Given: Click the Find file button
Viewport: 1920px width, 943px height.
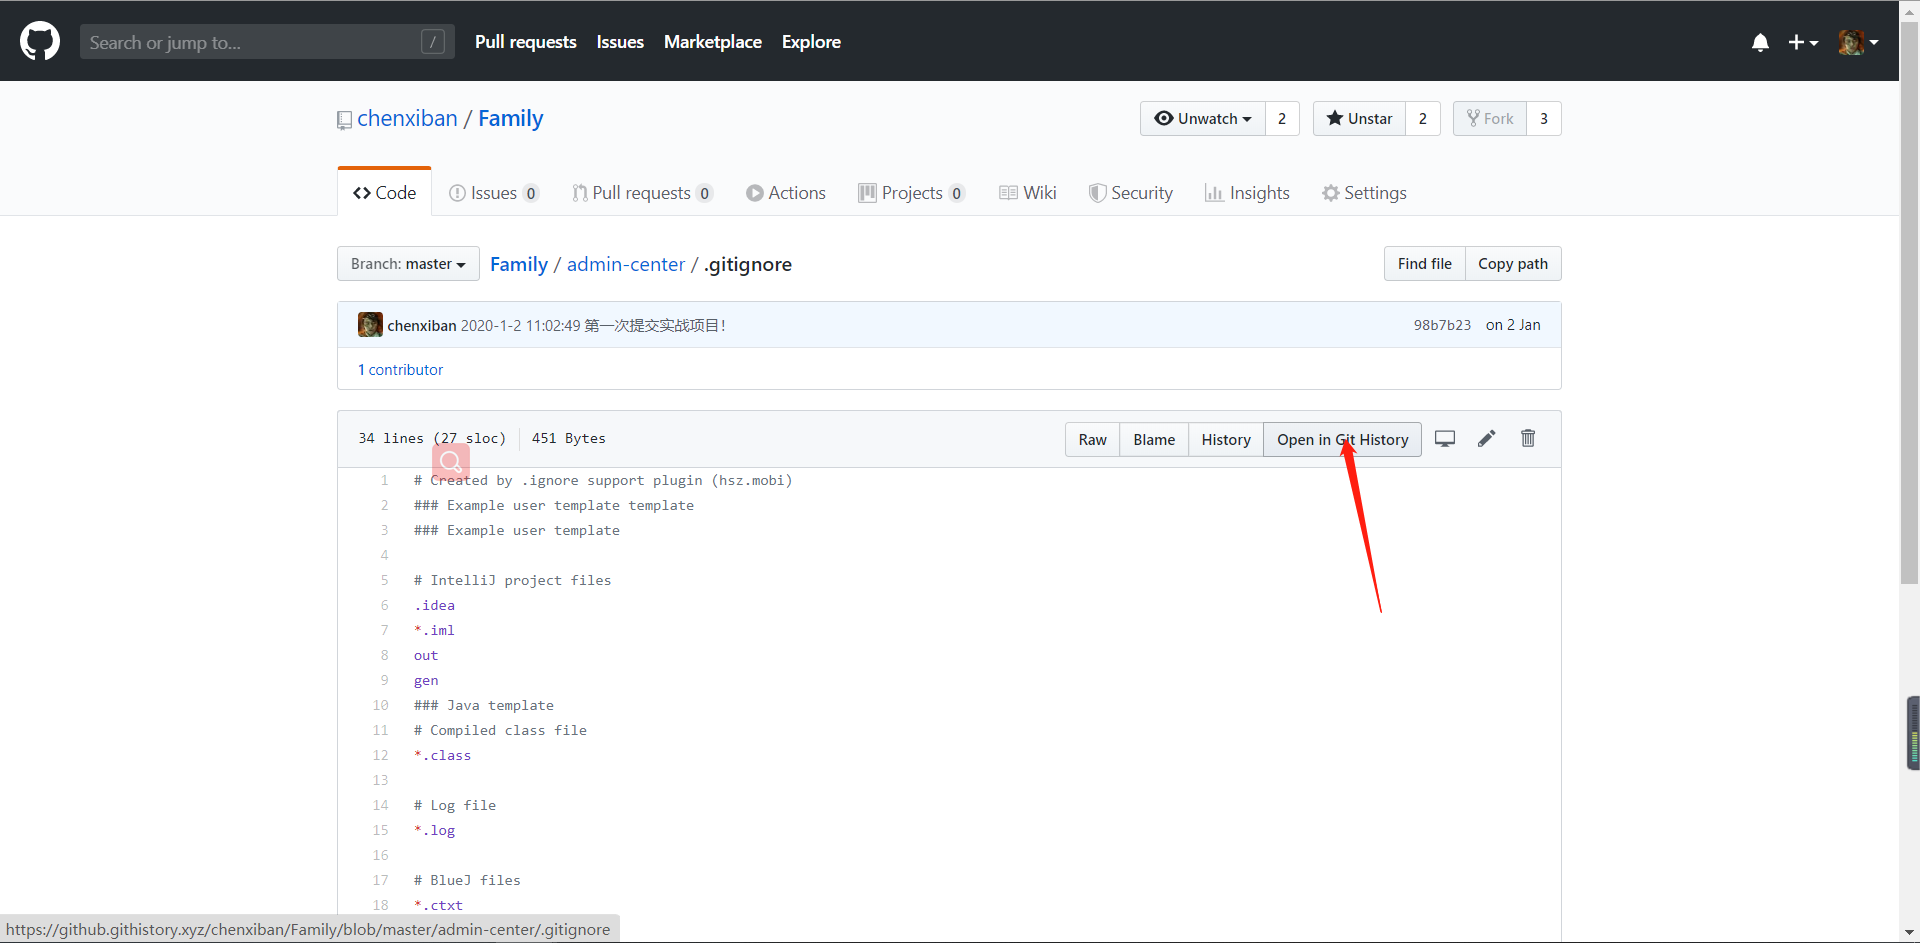Looking at the screenshot, I should tap(1424, 263).
